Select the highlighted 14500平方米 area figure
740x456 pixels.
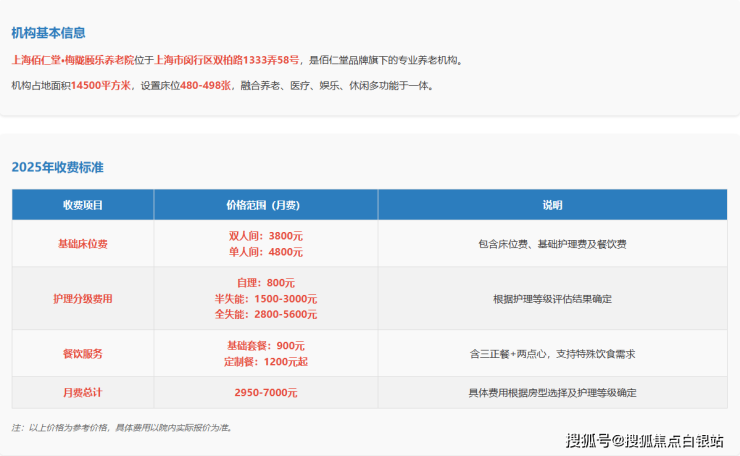102,86
